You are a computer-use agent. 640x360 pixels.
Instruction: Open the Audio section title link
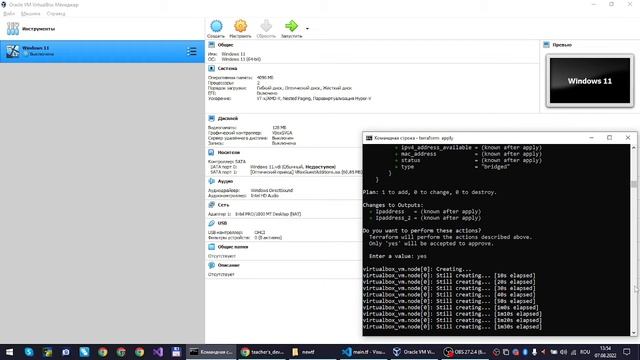pyautogui.click(x=225, y=181)
